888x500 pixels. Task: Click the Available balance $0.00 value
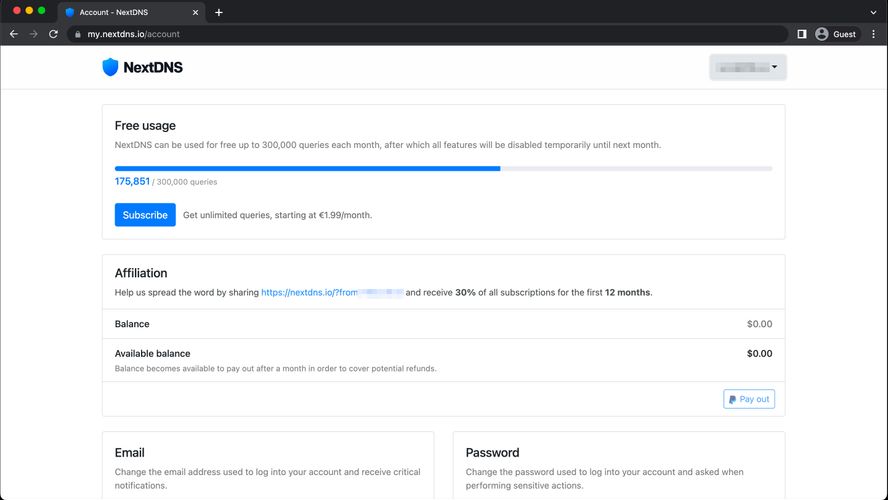click(759, 353)
